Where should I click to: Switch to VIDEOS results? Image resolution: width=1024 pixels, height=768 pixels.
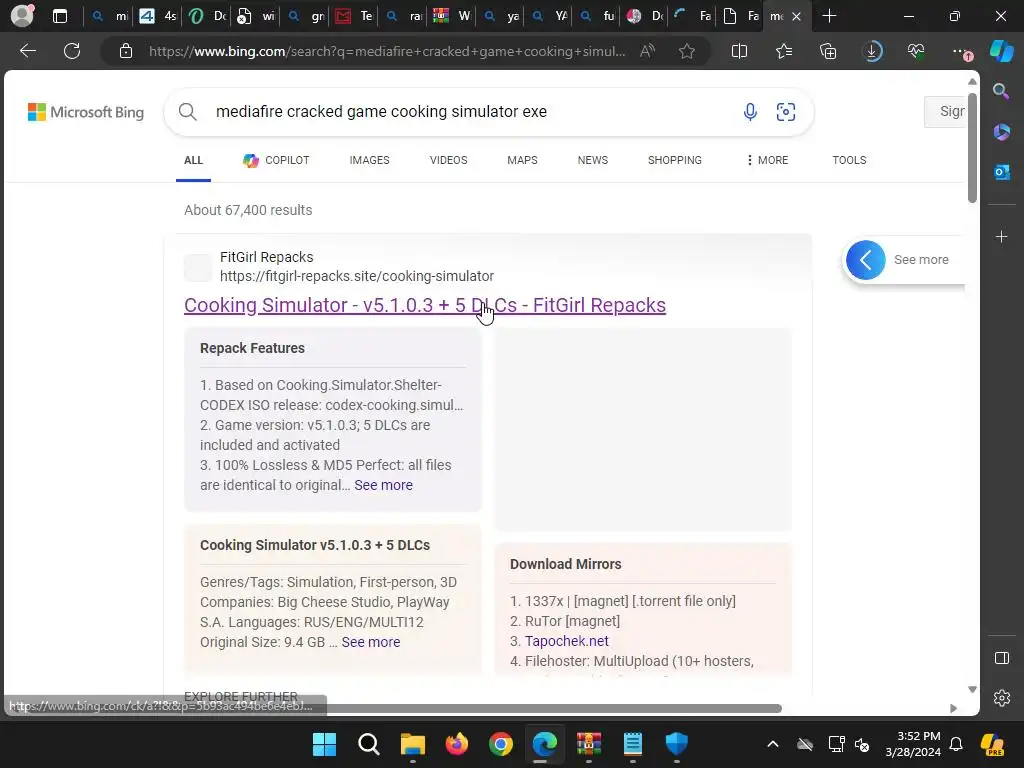448,160
